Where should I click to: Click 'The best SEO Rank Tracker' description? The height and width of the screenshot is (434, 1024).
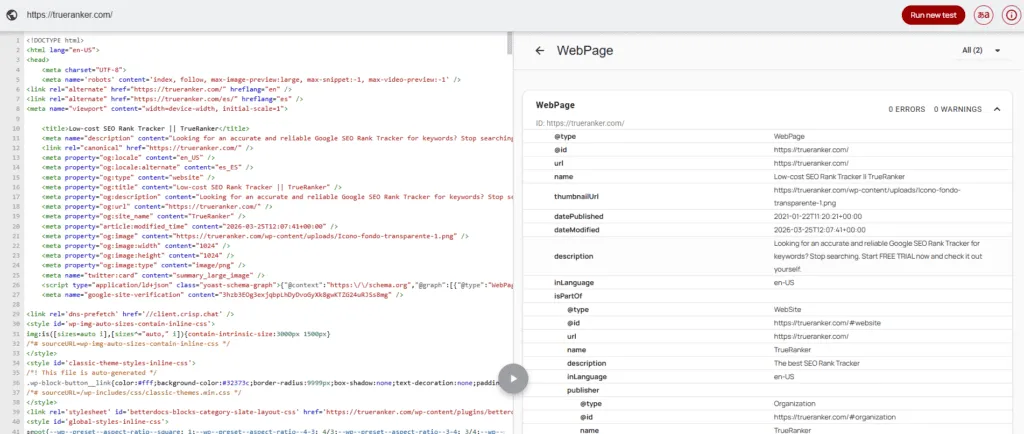817,363
